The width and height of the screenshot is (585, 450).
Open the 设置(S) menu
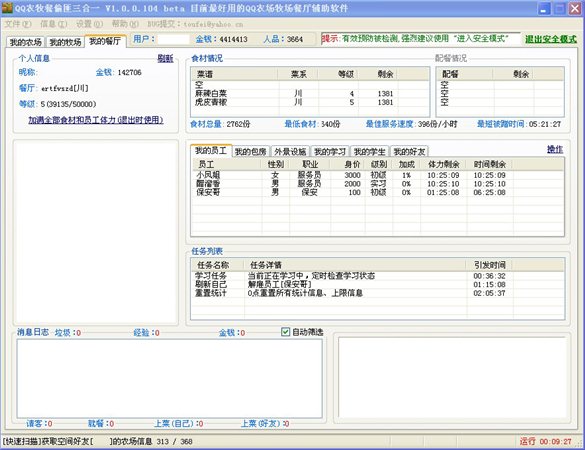point(90,24)
